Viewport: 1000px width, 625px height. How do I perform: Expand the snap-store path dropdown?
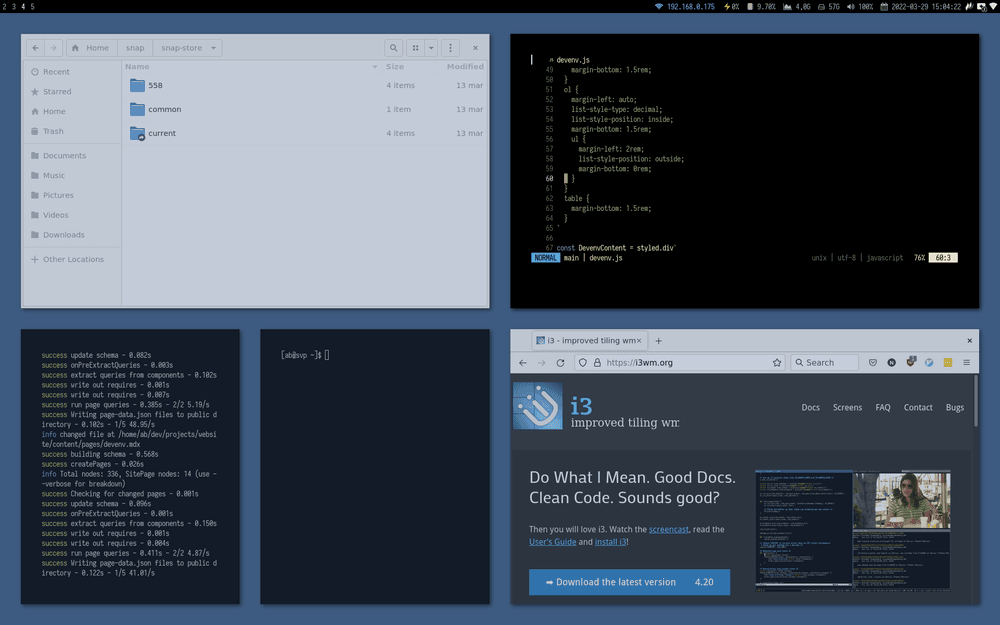click(x=214, y=48)
